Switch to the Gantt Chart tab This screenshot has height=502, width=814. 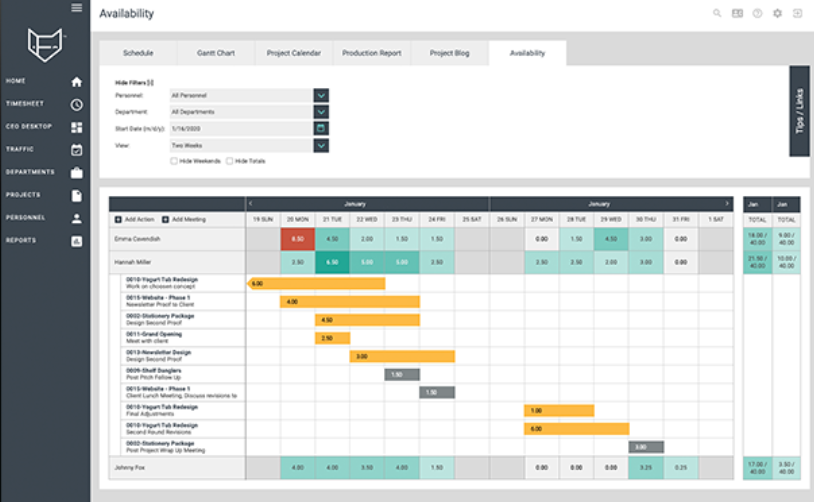pos(214,52)
